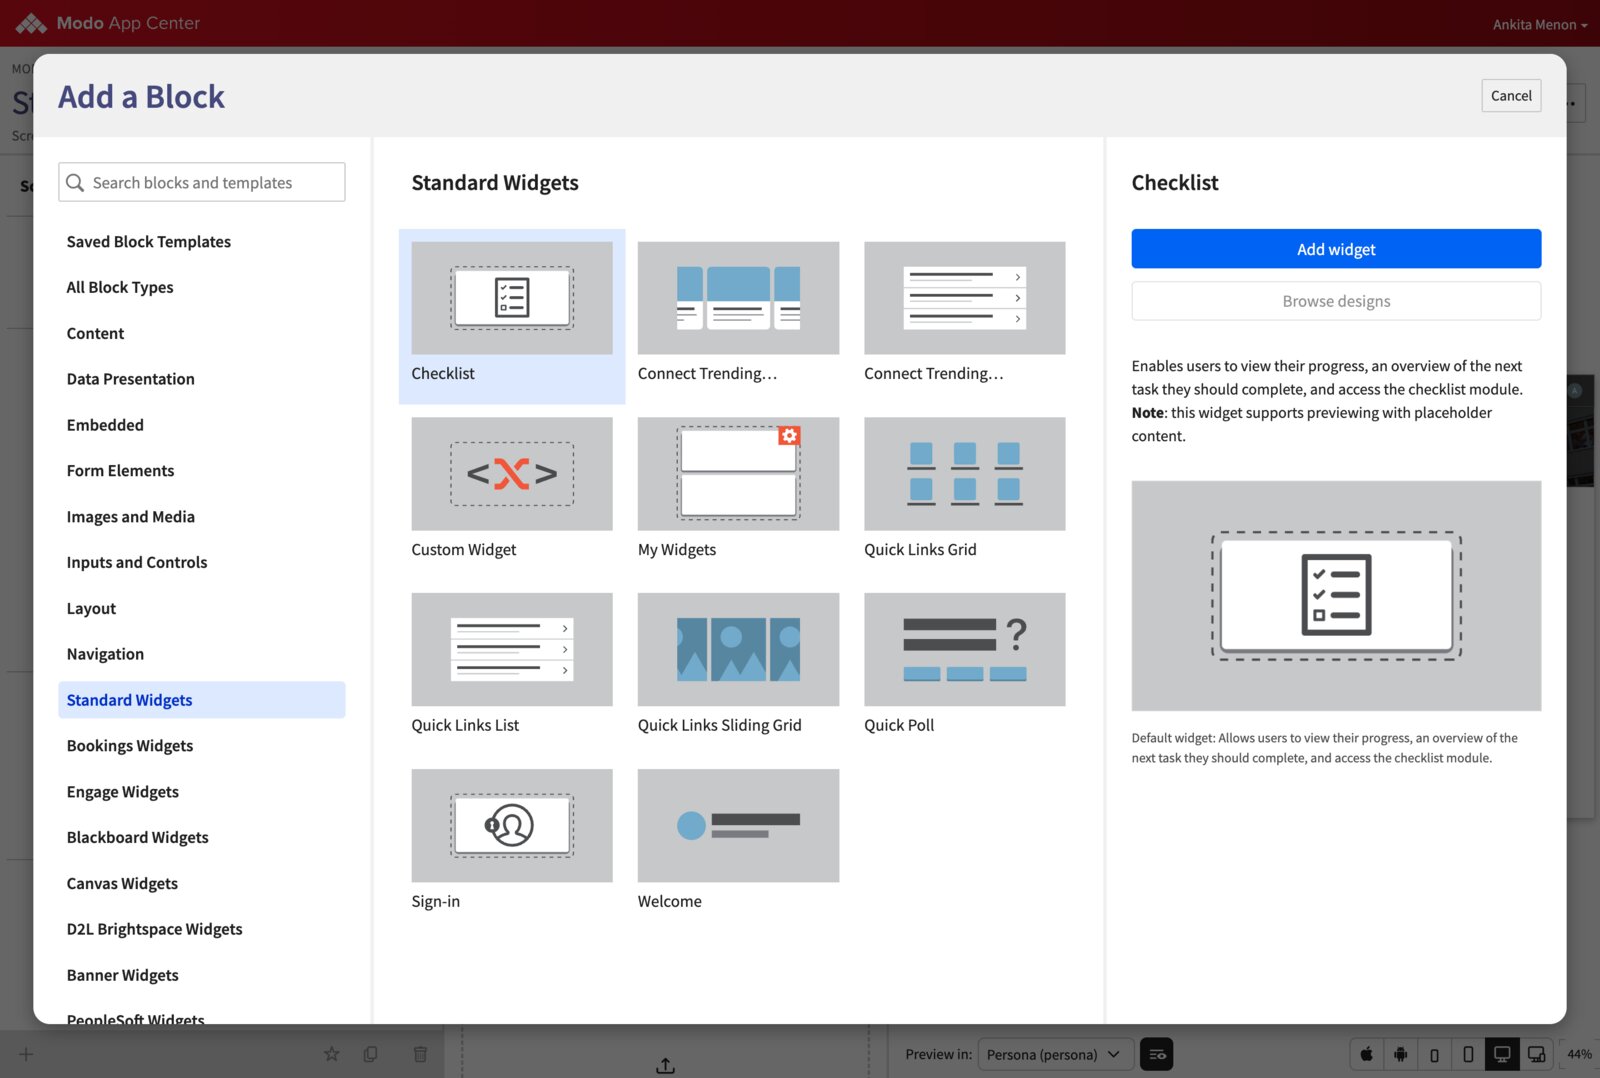Switch preview to Android platform
The image size is (1600, 1078).
(1401, 1054)
